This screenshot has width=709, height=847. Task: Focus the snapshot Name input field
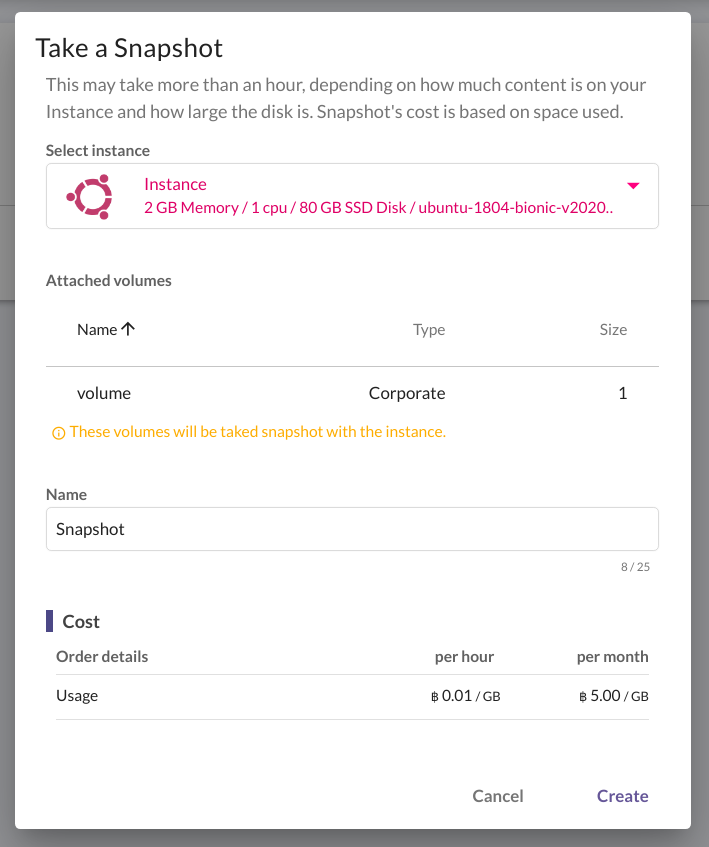click(352, 529)
